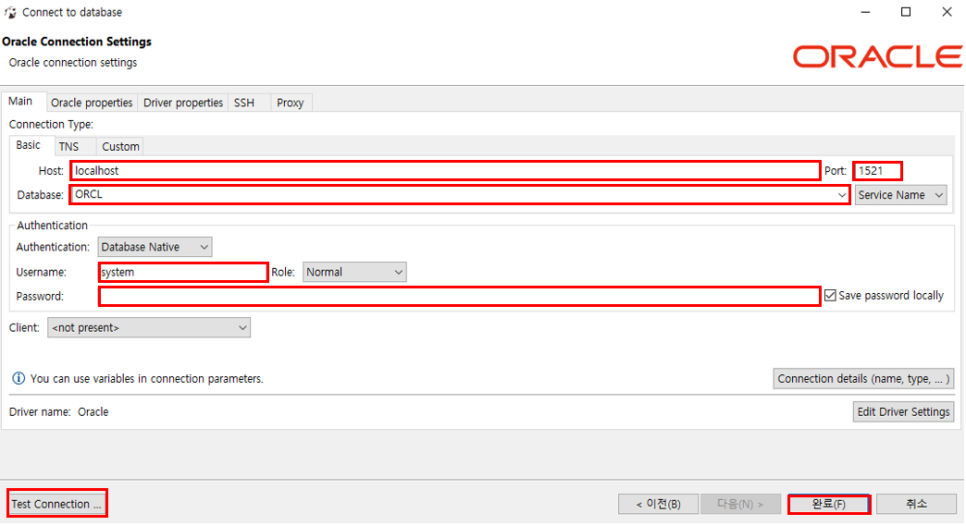Switch to the Oracle properties tab
The width and height of the screenshot is (966, 526).
pyautogui.click(x=92, y=103)
